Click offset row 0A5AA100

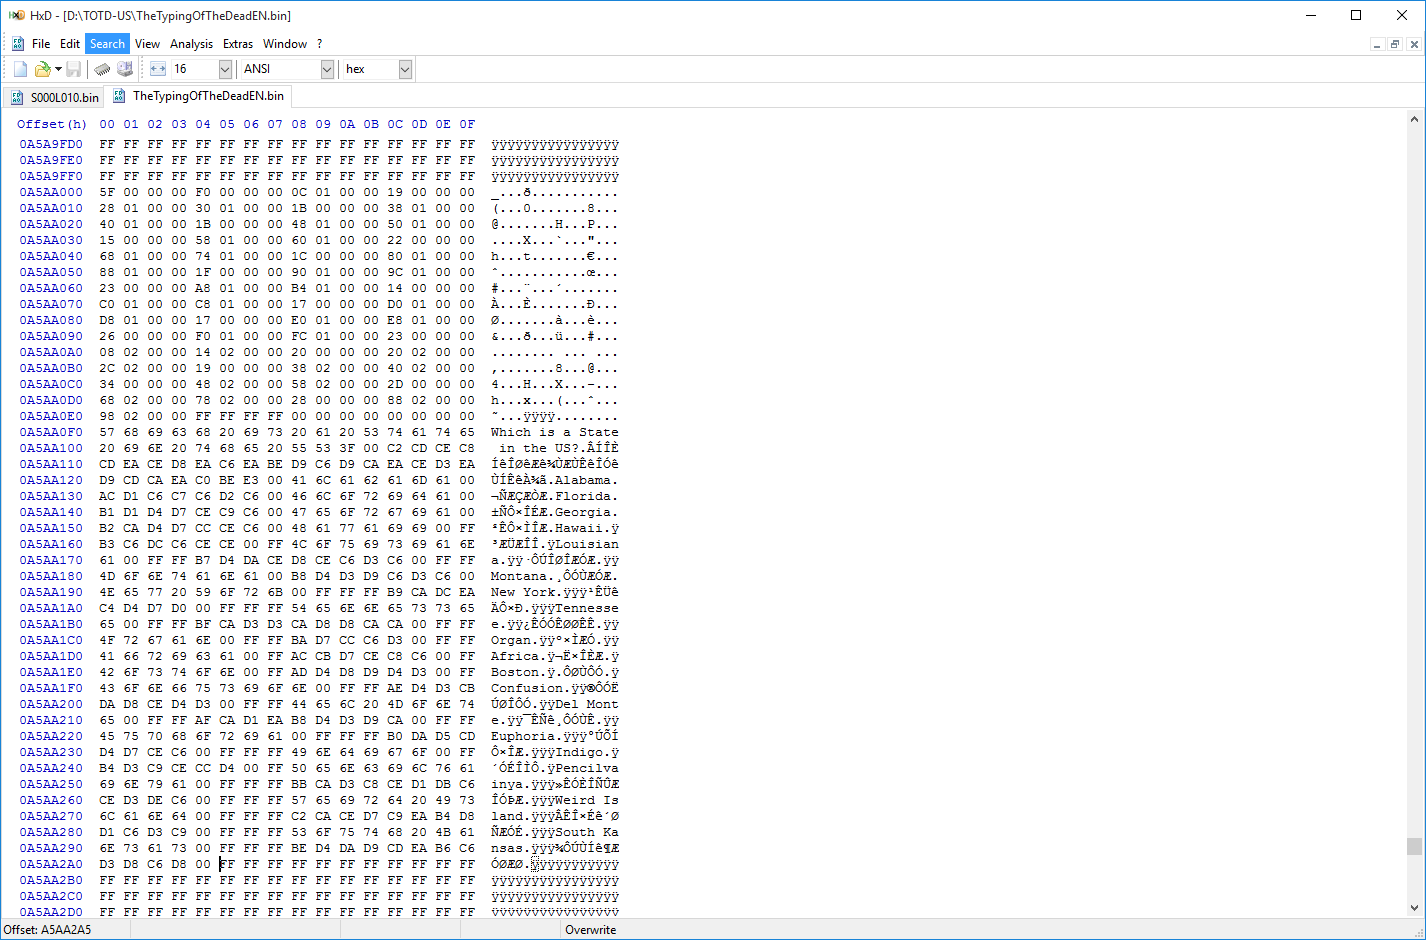pos(51,448)
